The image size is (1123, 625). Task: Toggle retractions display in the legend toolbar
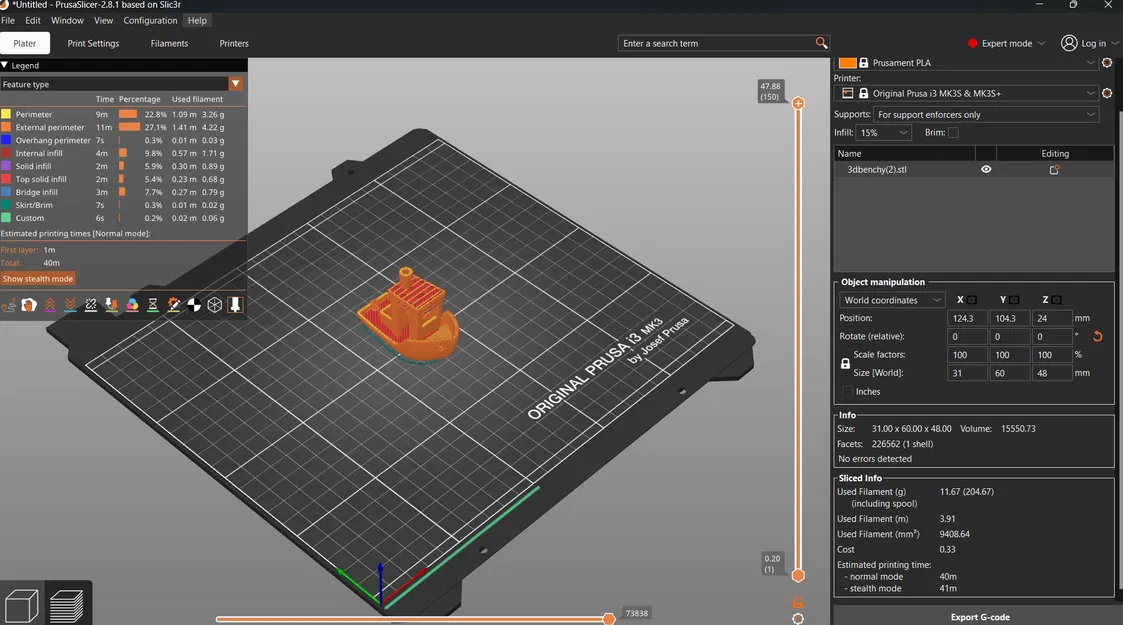click(50, 304)
